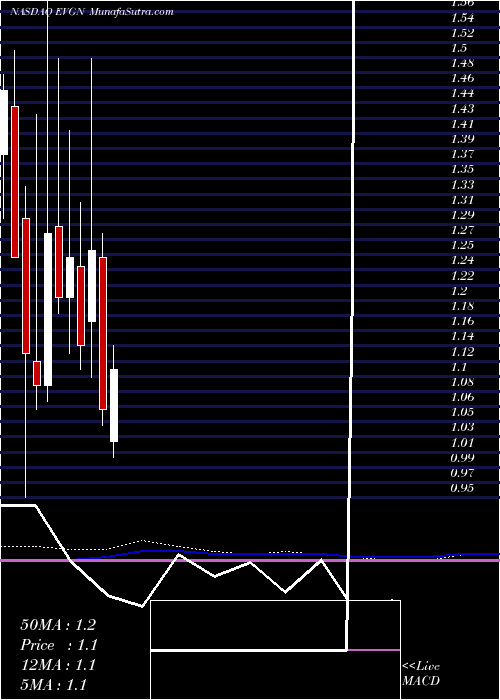Click the NASDAQ EVGN MunafaSutra.com chart title
The width and height of the screenshot is (500, 700).
click(92, 12)
